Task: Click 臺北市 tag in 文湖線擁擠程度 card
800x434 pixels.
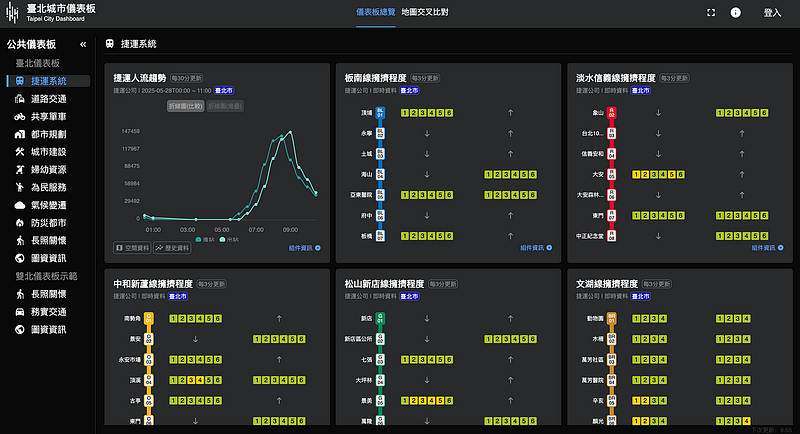Action: click(641, 296)
